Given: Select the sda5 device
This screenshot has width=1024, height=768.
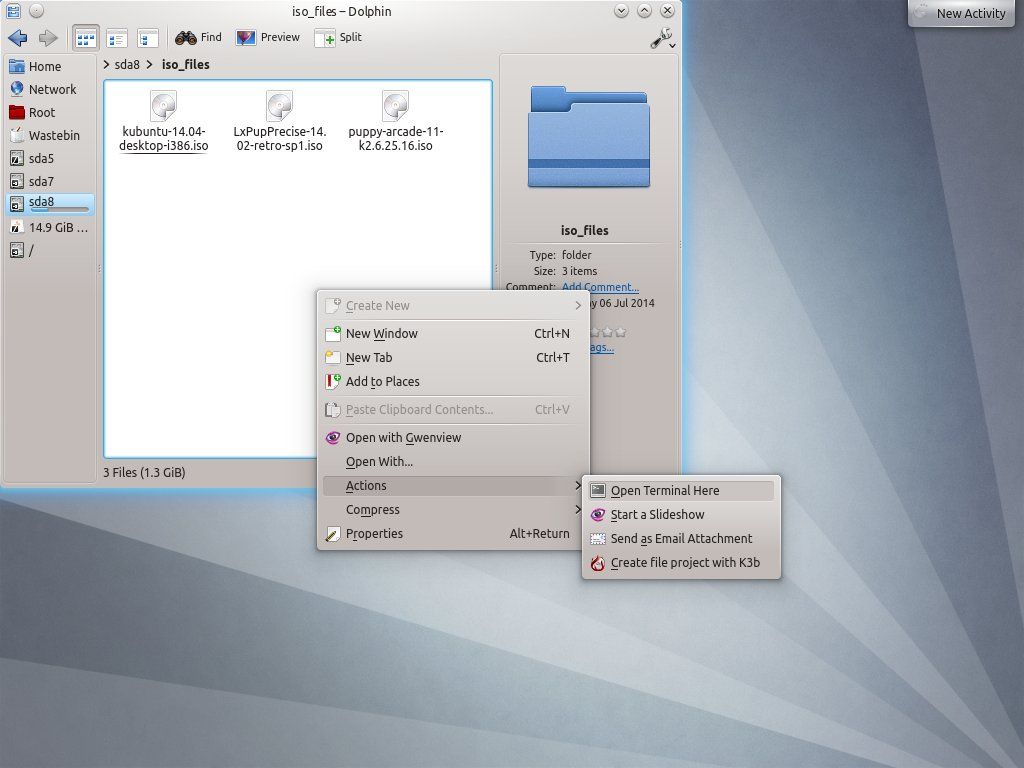Looking at the screenshot, I should pos(49,158).
